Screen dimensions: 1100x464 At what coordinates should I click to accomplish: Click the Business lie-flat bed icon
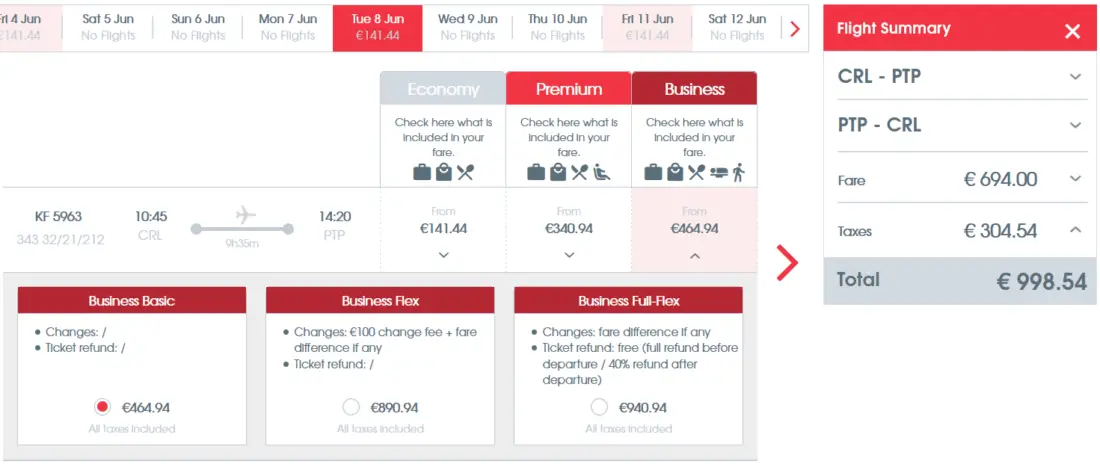click(x=717, y=172)
